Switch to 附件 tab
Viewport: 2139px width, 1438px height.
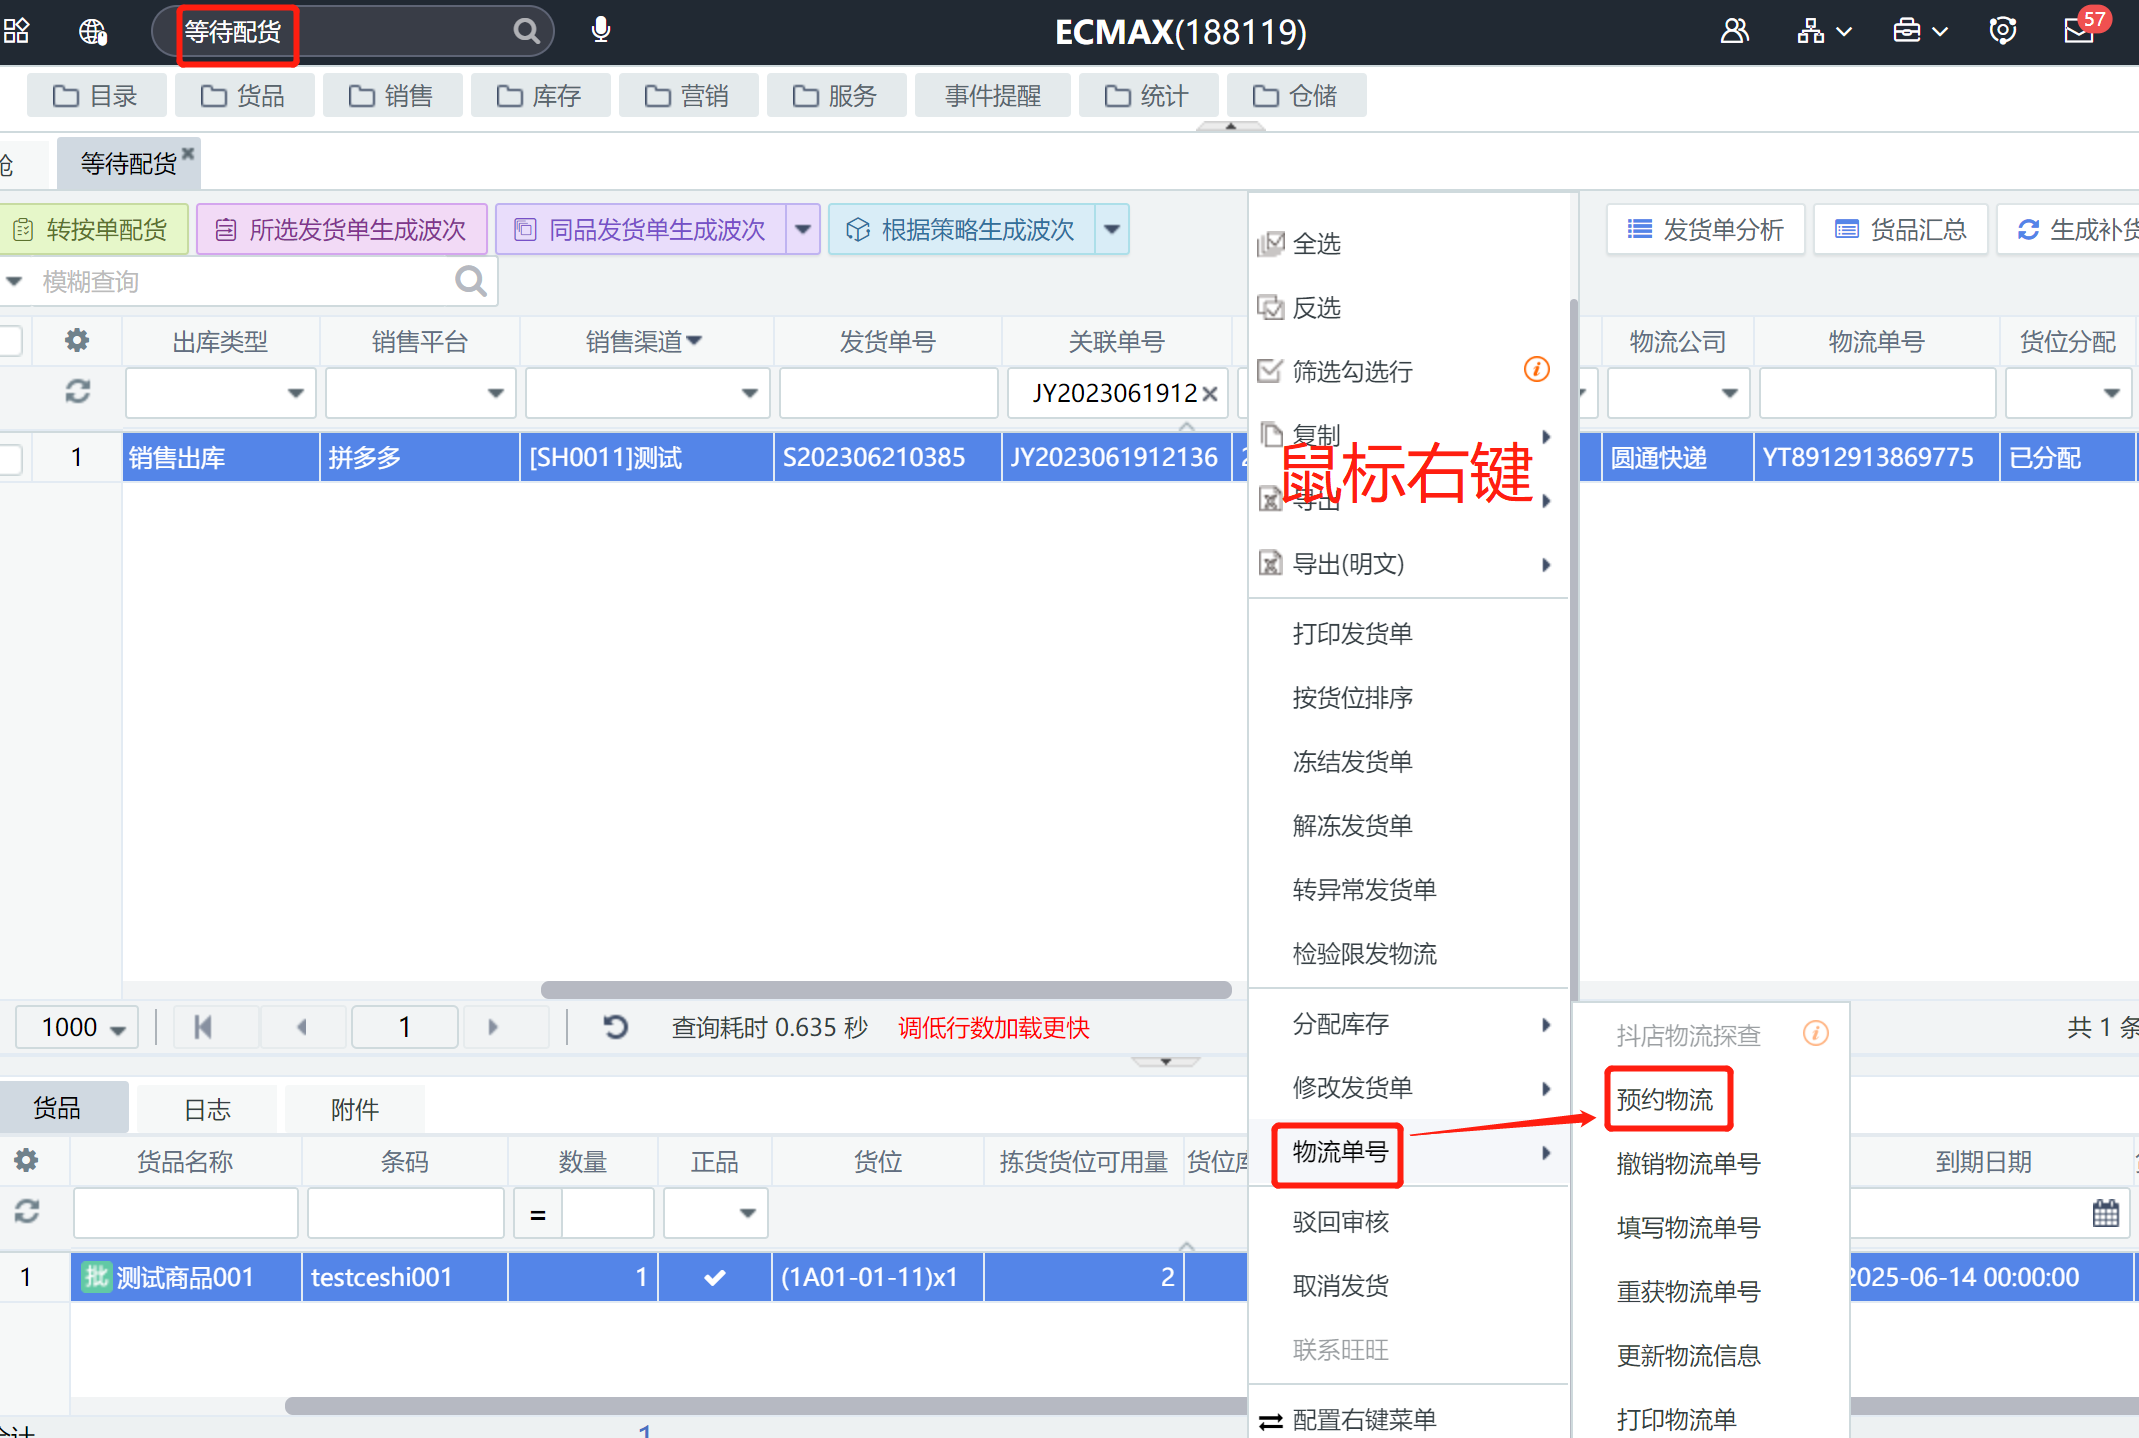[355, 1109]
